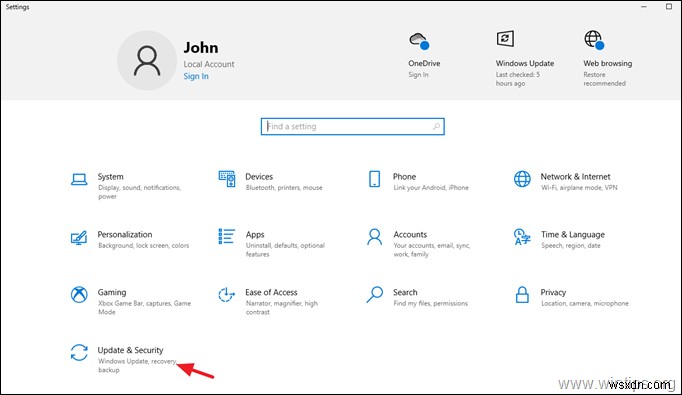Open the Network & Internet globe icon
The width and height of the screenshot is (682, 395).
[522, 179]
